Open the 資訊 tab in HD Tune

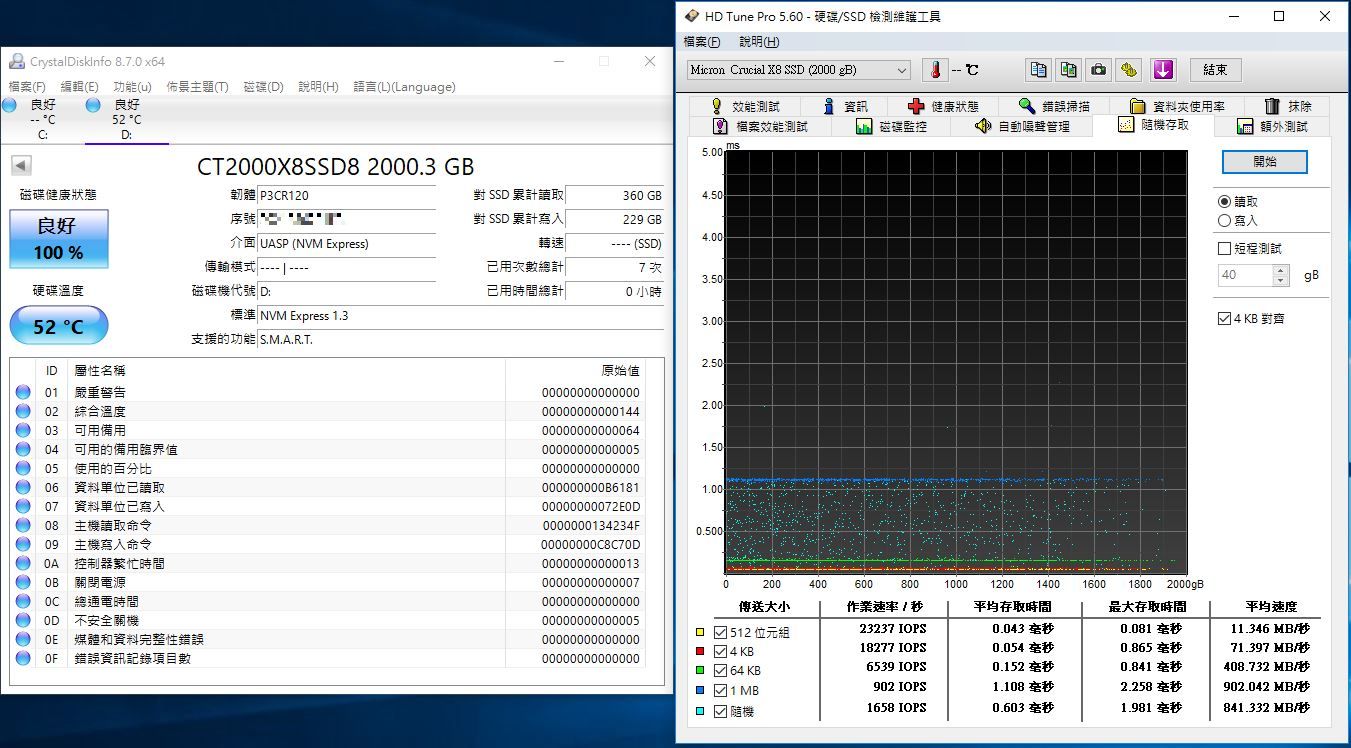point(845,106)
